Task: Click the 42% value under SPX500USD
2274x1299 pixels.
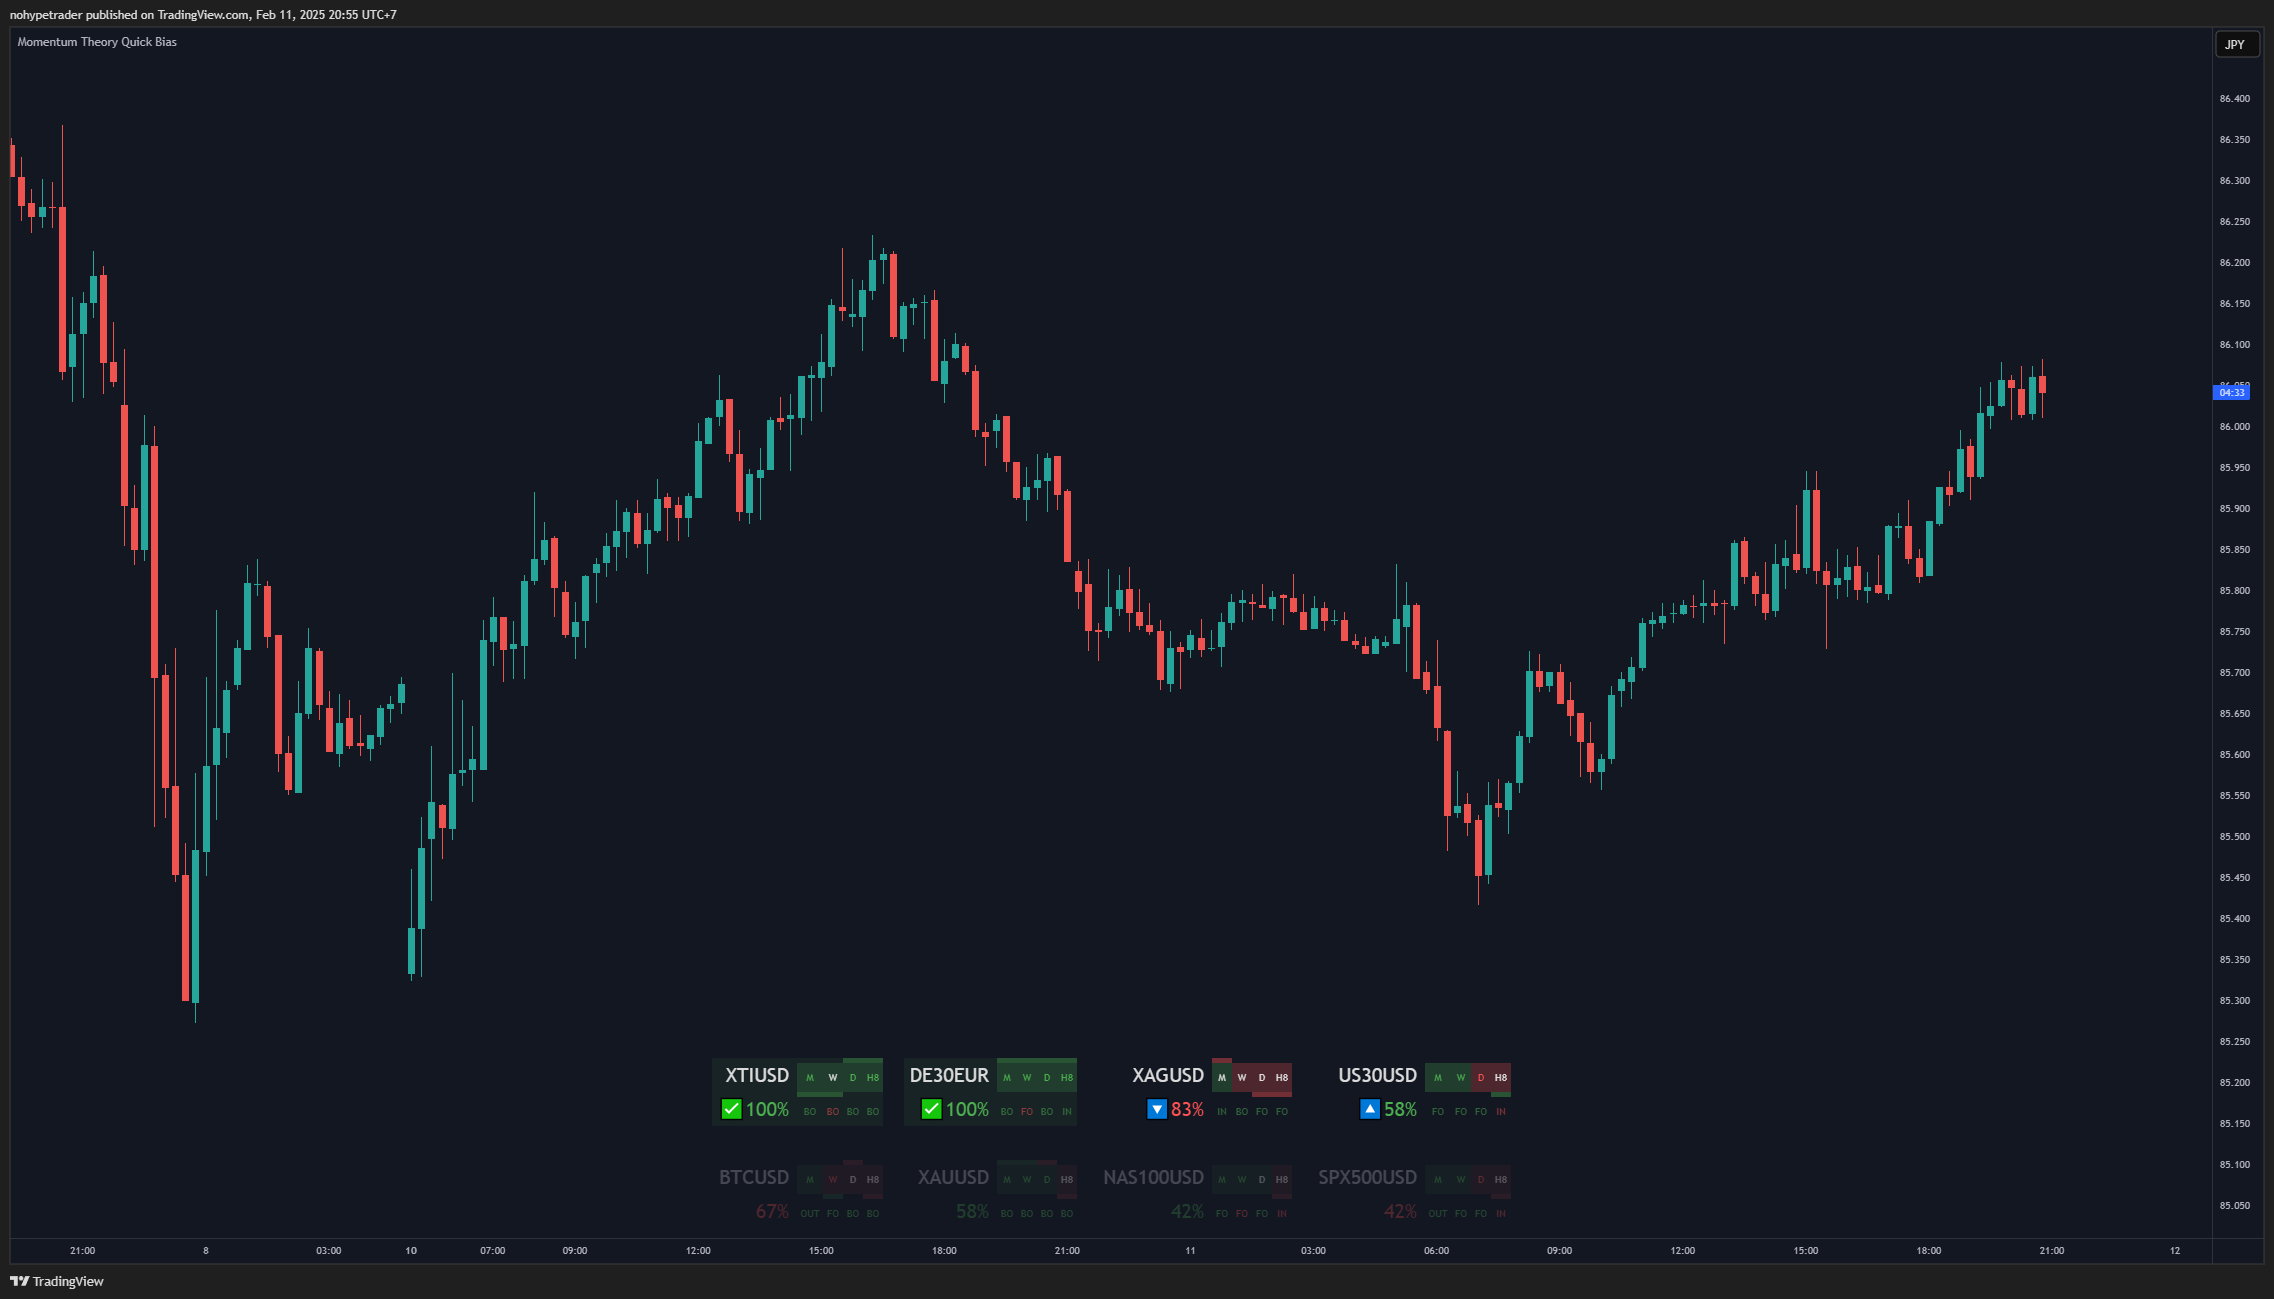Action: tap(1400, 1211)
